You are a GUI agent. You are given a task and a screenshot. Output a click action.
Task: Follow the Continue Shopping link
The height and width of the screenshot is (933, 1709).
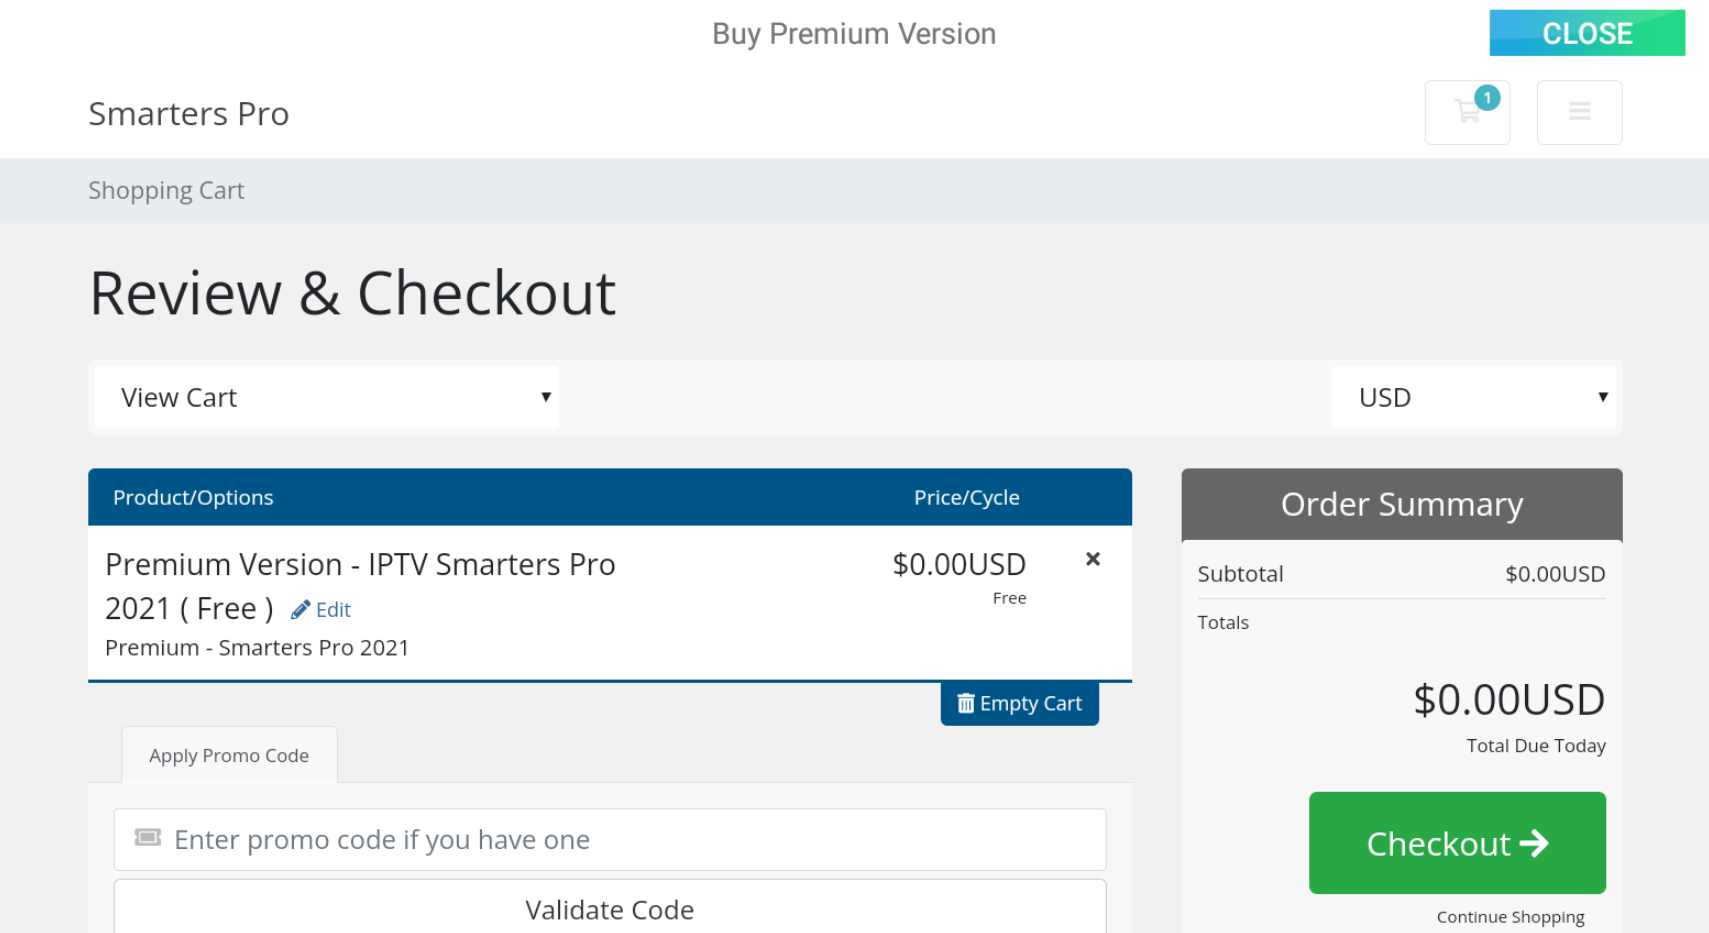tap(1510, 917)
